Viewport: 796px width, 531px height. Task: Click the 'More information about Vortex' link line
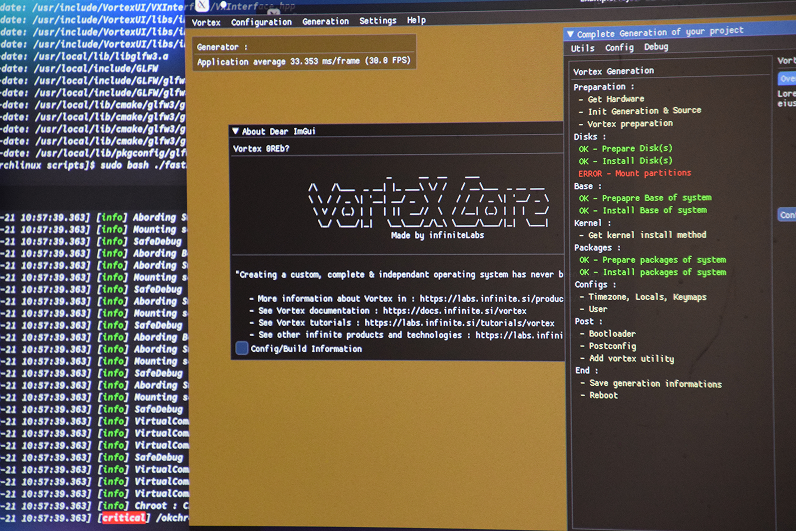pos(406,298)
